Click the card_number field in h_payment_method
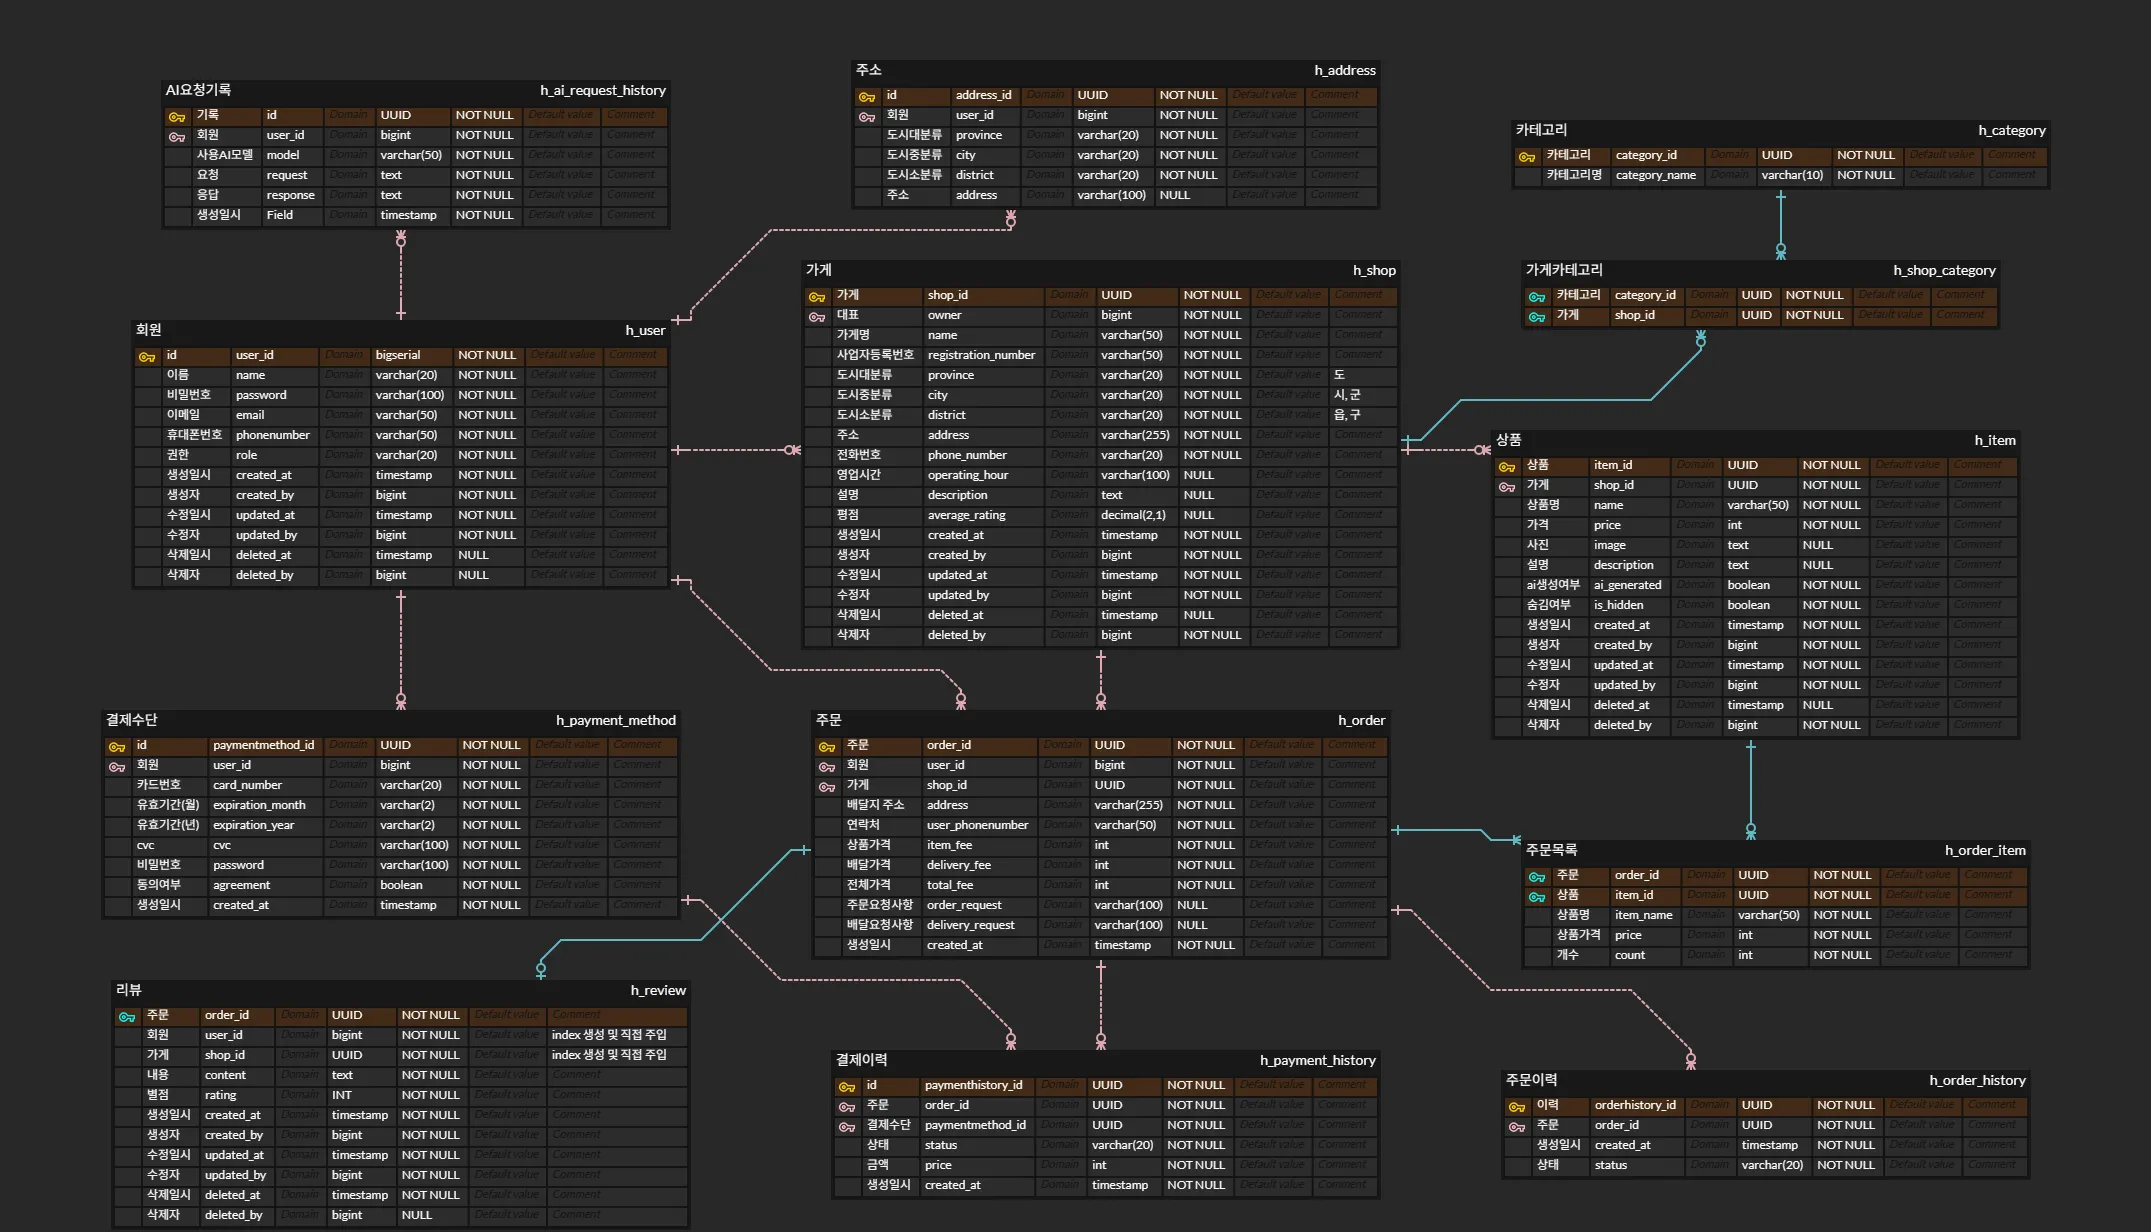 (x=247, y=785)
